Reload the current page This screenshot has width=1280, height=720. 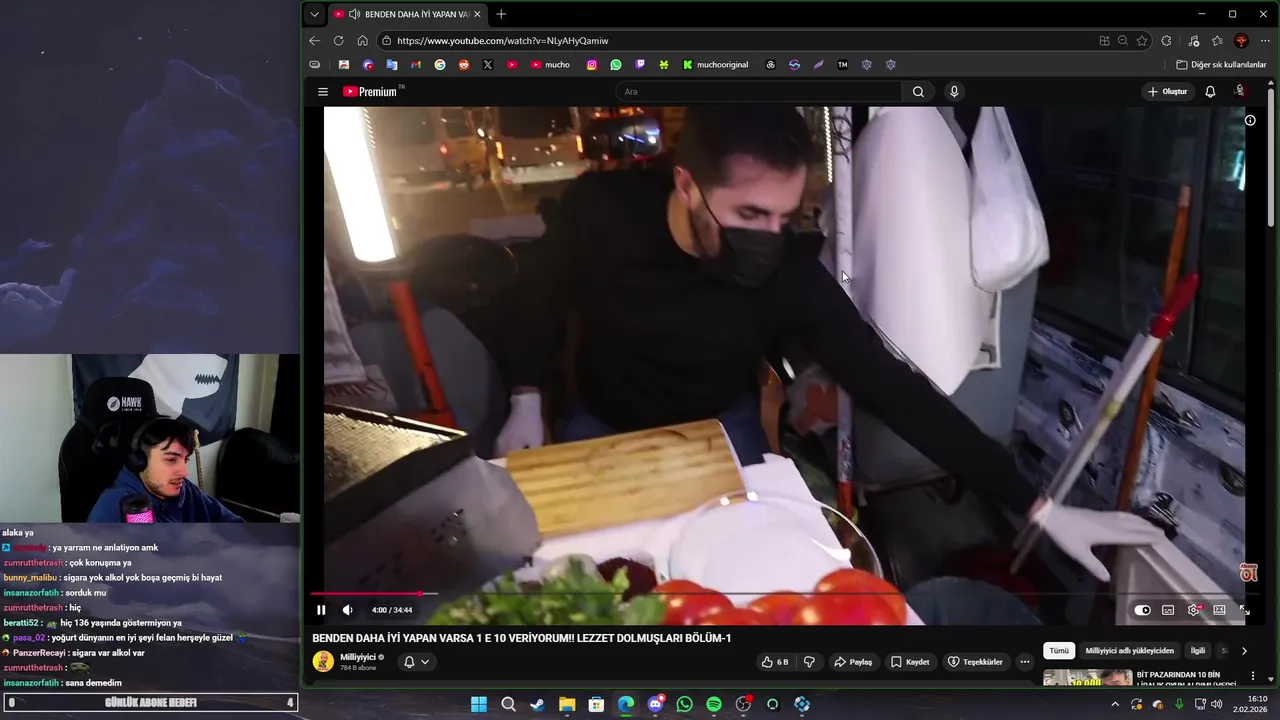click(338, 41)
